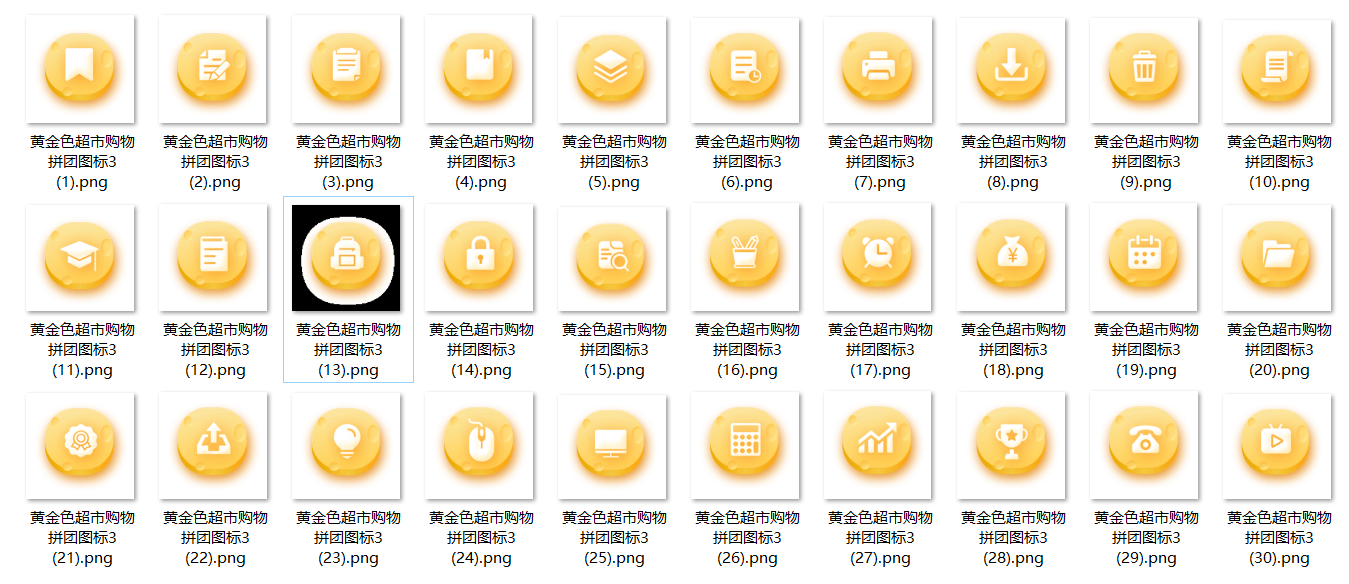Image resolution: width=1349 pixels, height=584 pixels.
Task: Click file name ending in (13).png
Action: 346,350
